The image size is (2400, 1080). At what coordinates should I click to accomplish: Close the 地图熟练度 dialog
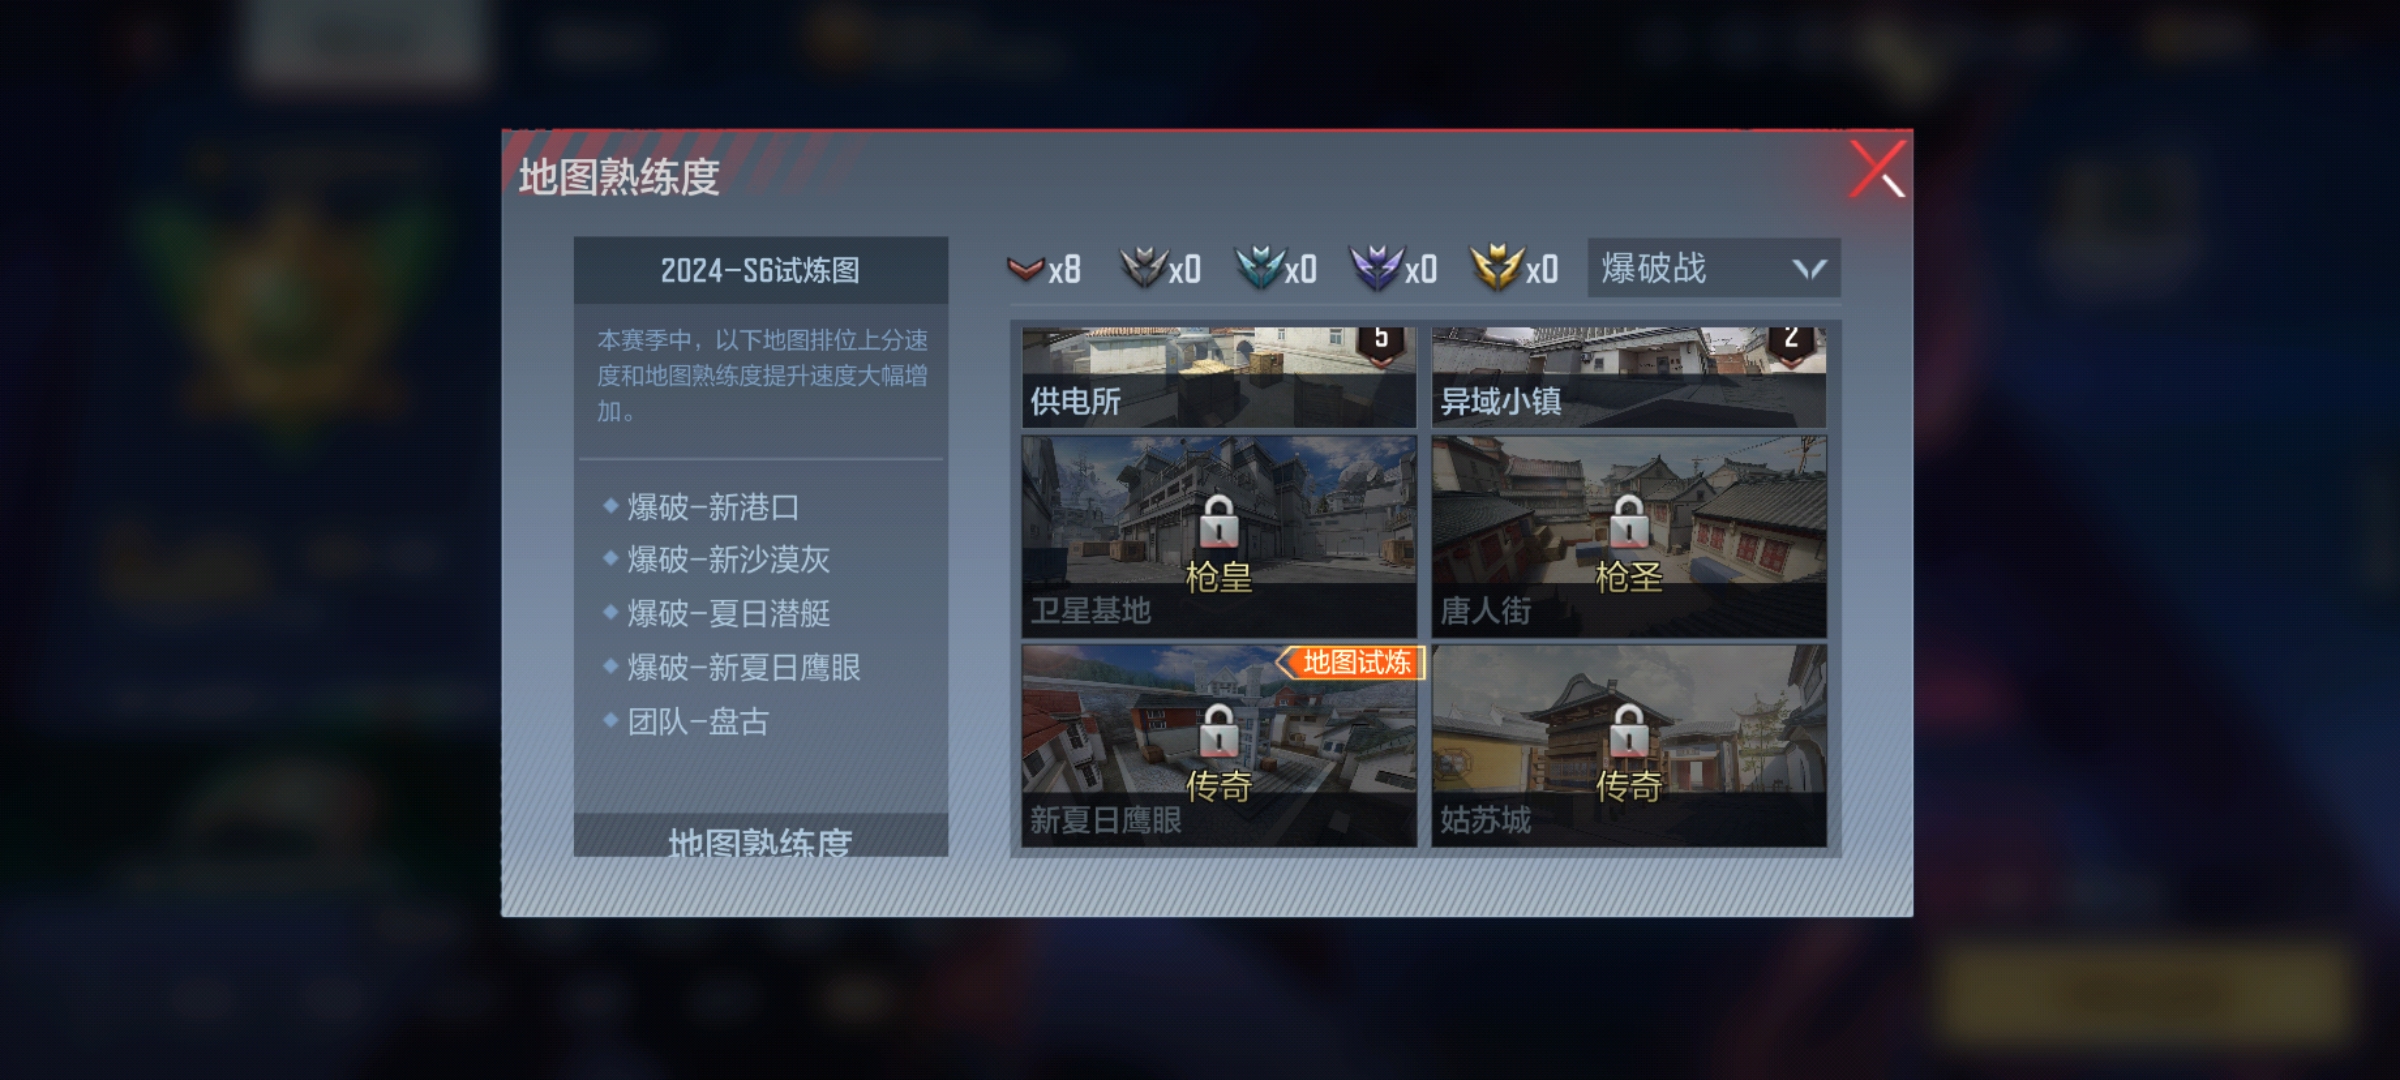coord(1877,169)
